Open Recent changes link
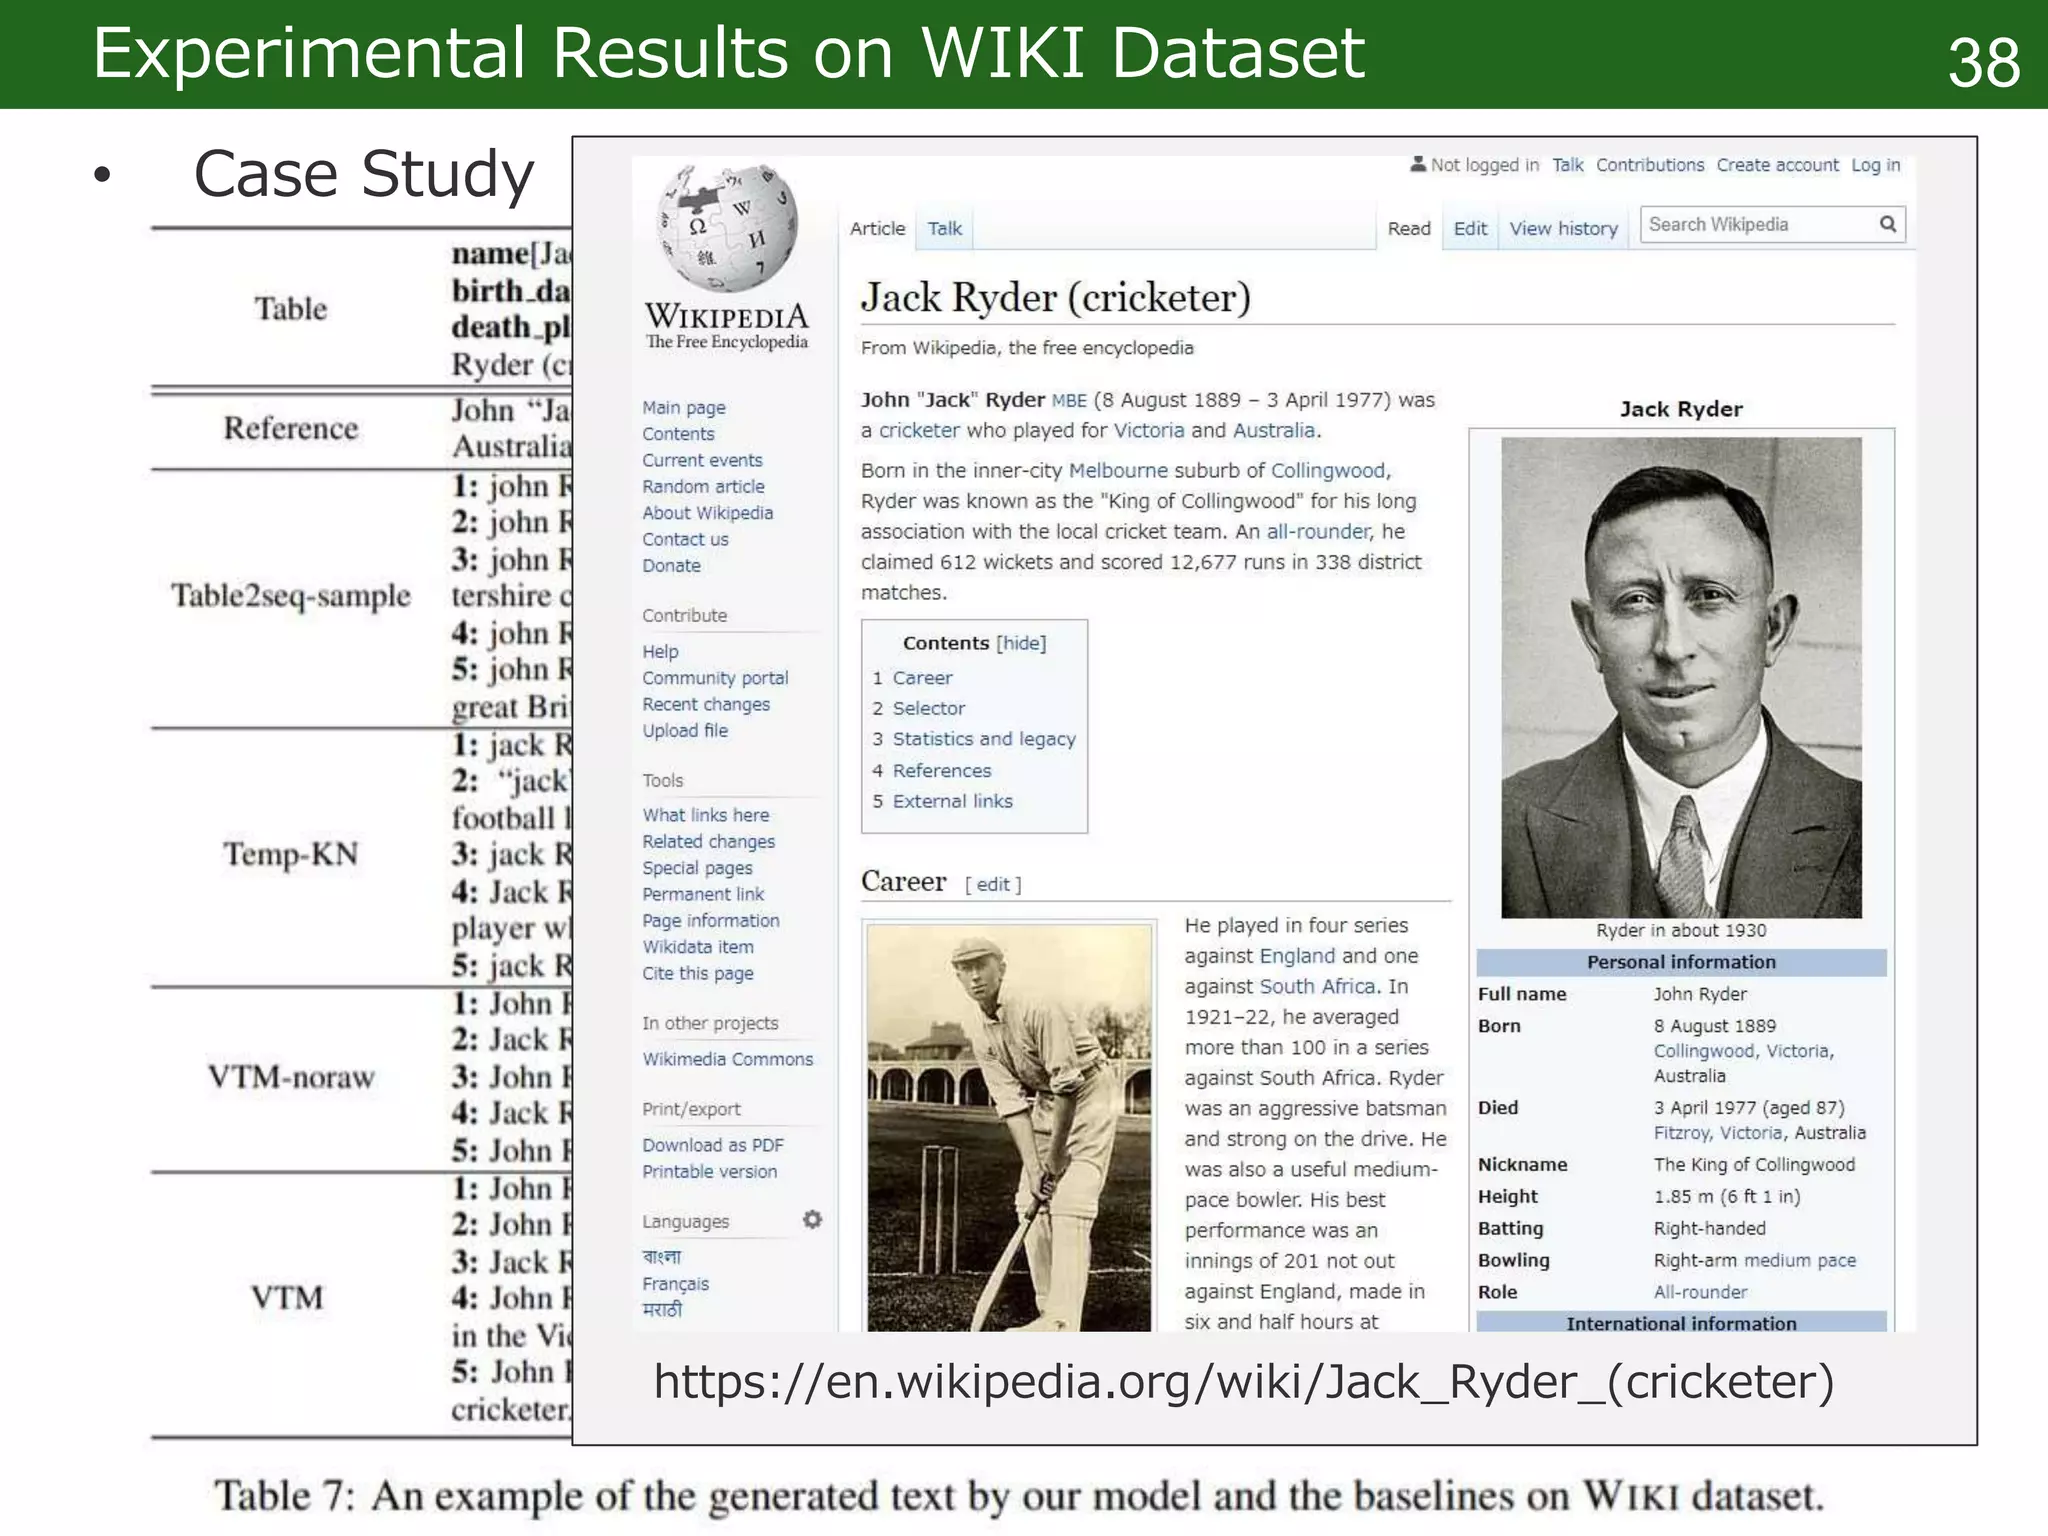 pyautogui.click(x=706, y=704)
